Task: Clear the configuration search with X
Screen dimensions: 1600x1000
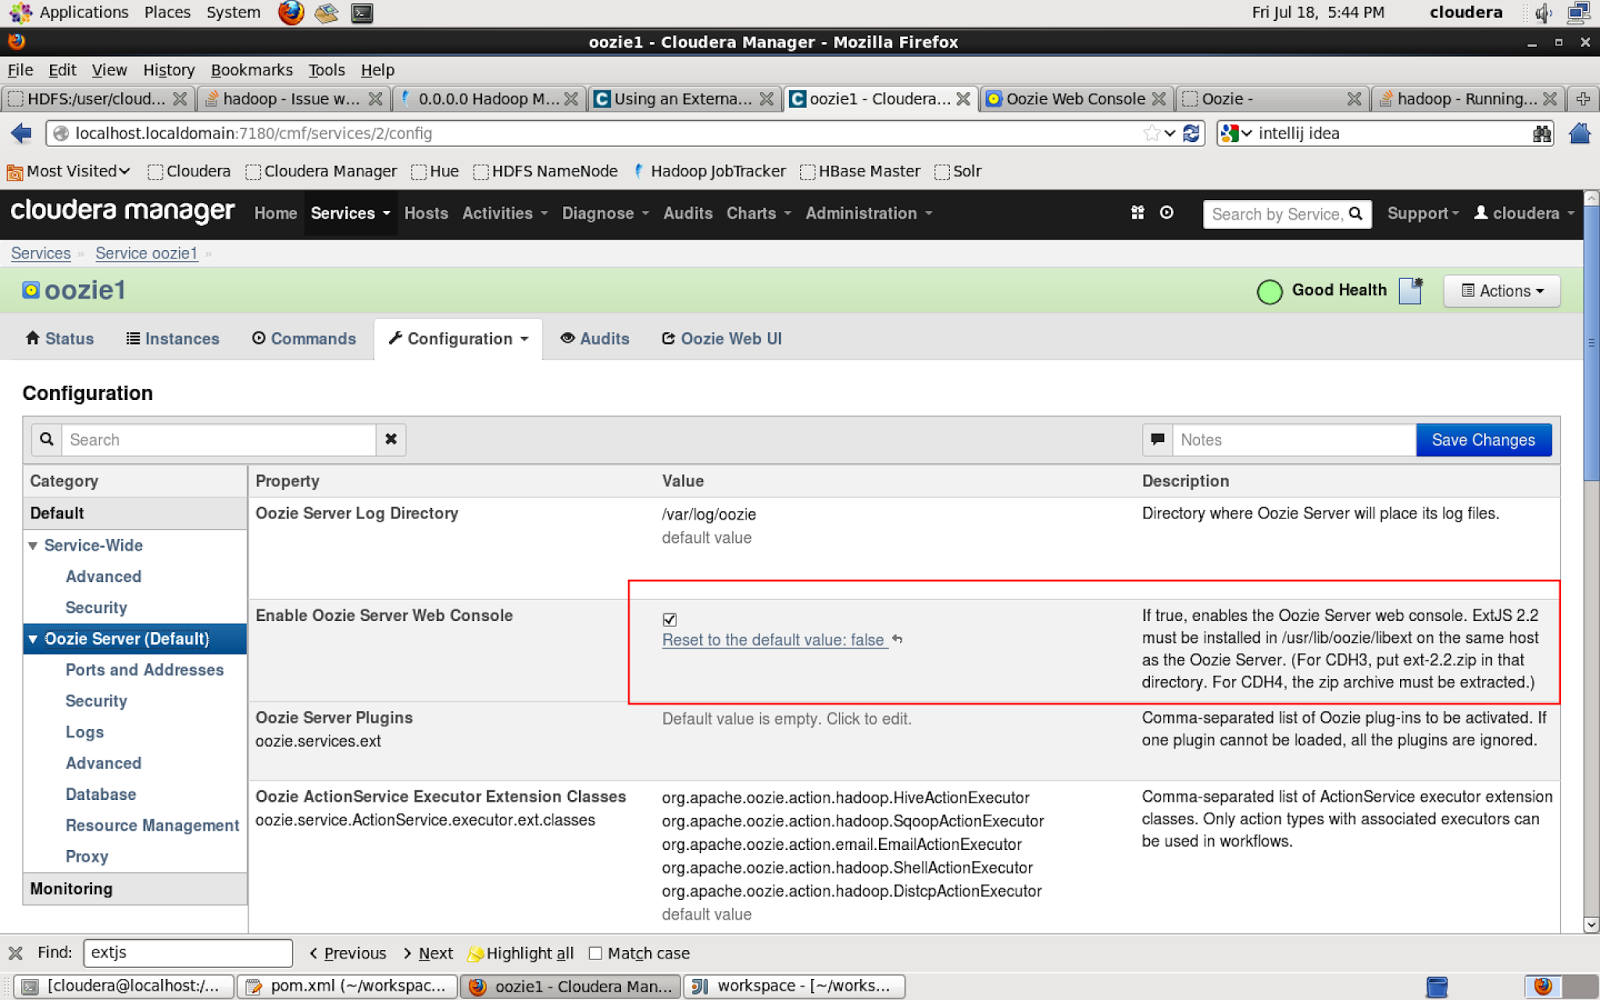Action: pos(391,439)
